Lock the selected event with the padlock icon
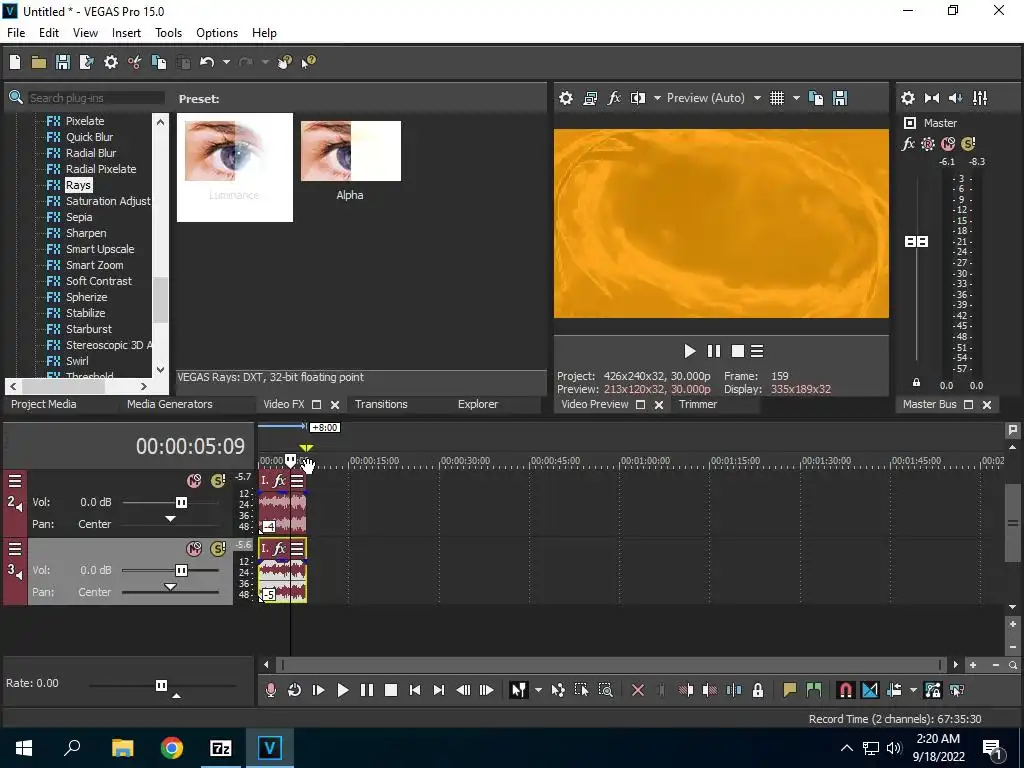The height and width of the screenshot is (768, 1024). 758,690
